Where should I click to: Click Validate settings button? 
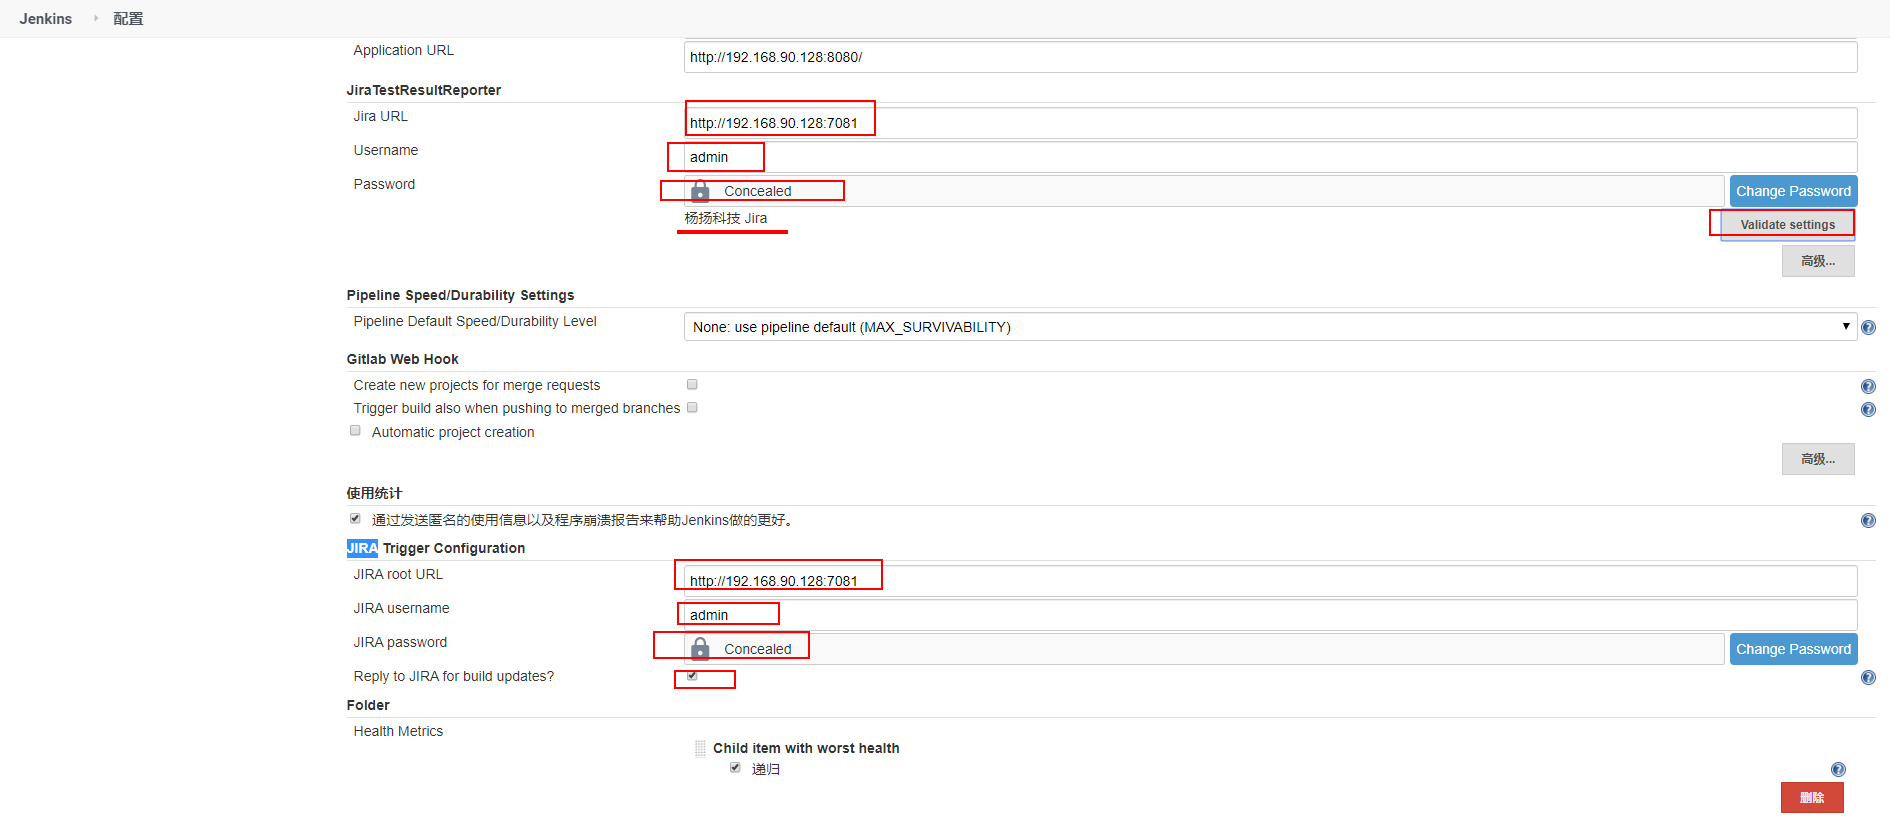coord(1788,225)
